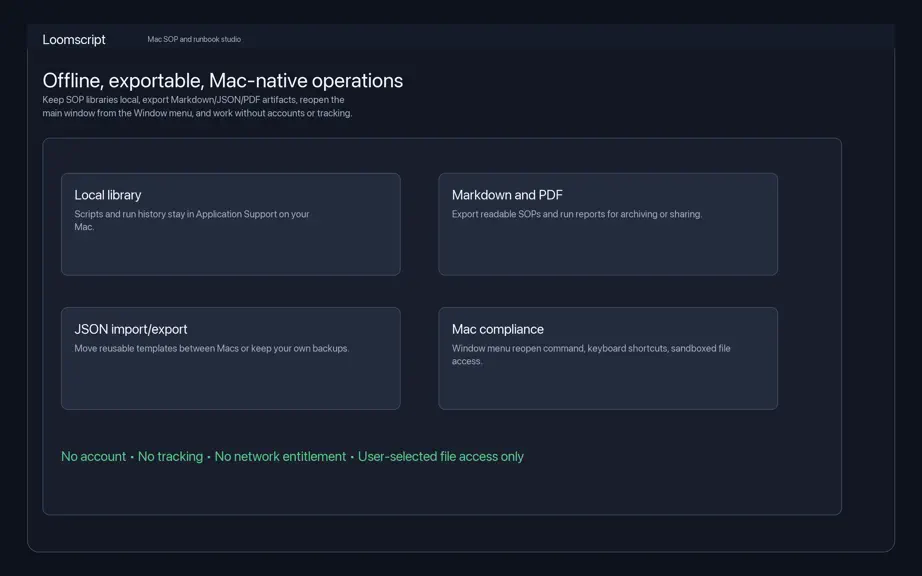Select the Mac compliance card
This screenshot has width=922, height=576.
608,359
